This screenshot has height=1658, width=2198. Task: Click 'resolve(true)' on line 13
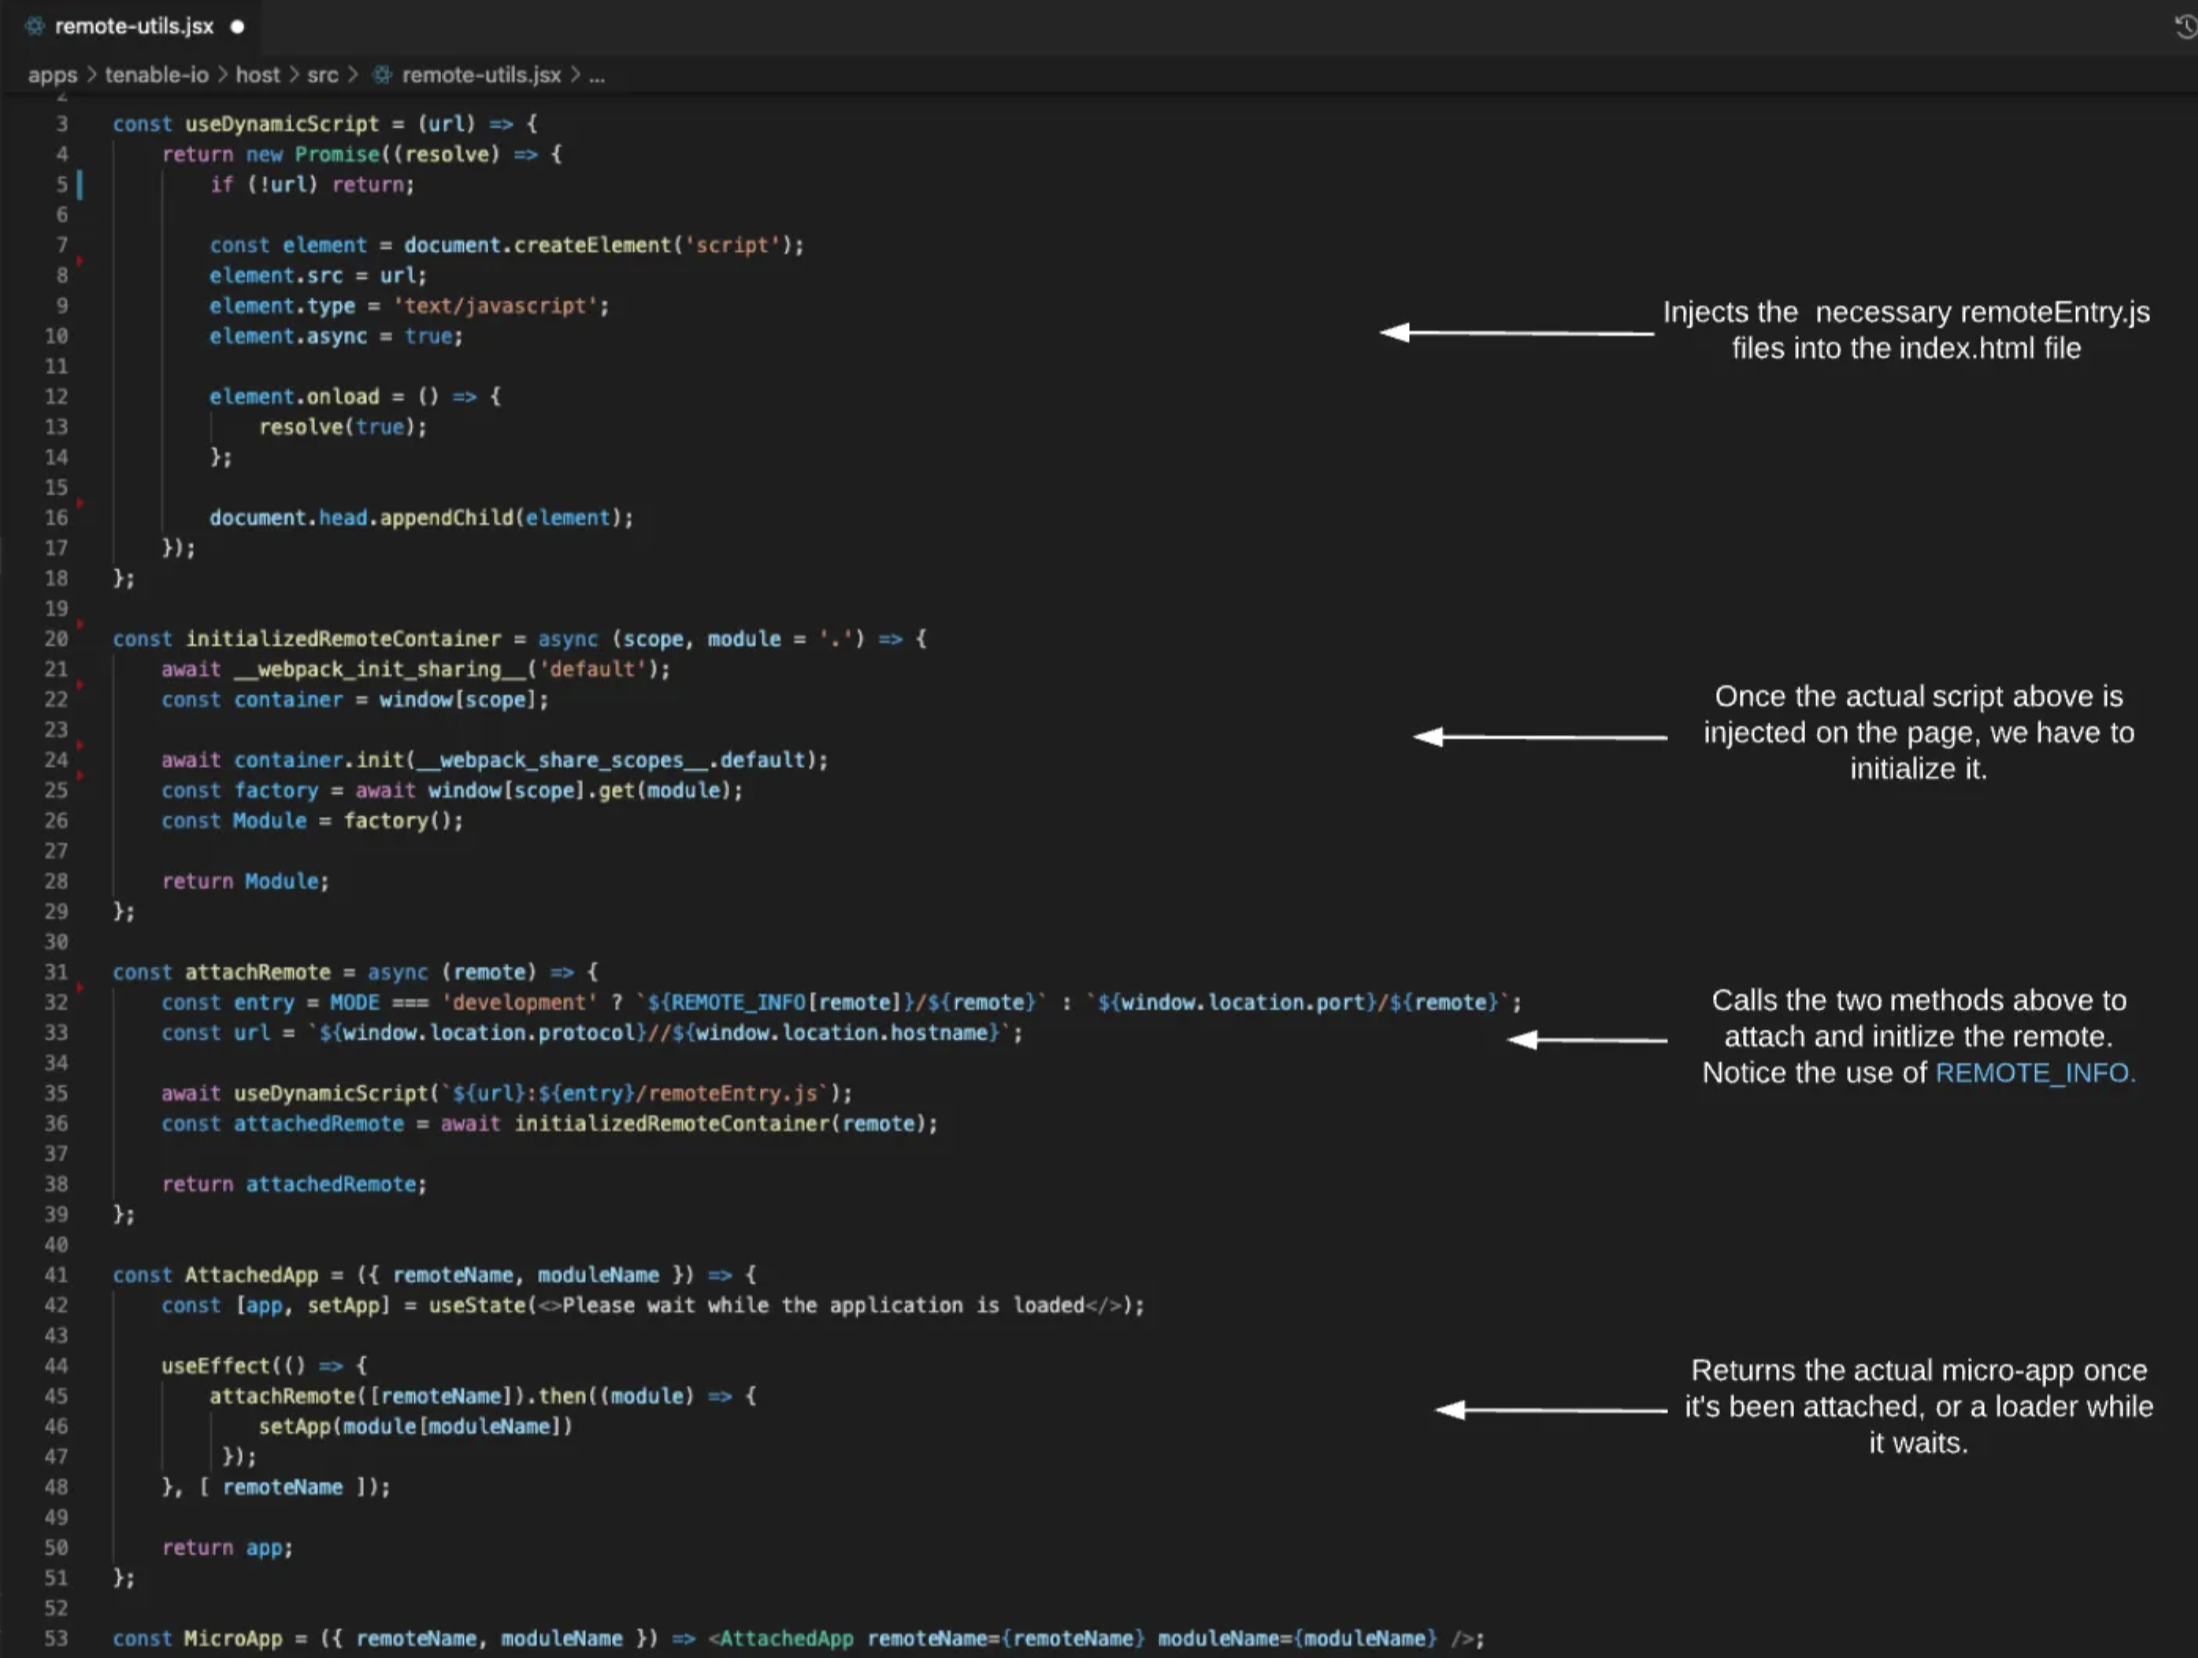[x=337, y=427]
